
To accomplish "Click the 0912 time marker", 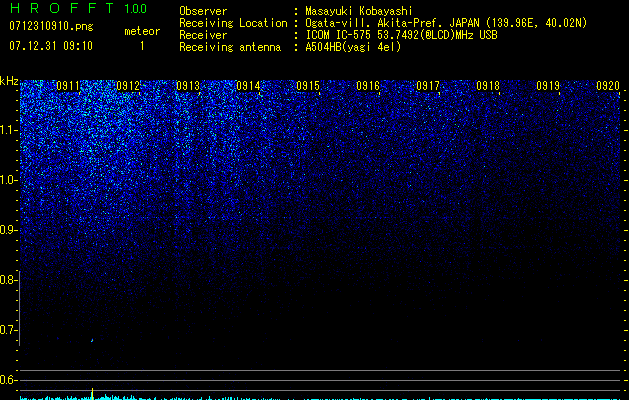I will [x=128, y=86].
